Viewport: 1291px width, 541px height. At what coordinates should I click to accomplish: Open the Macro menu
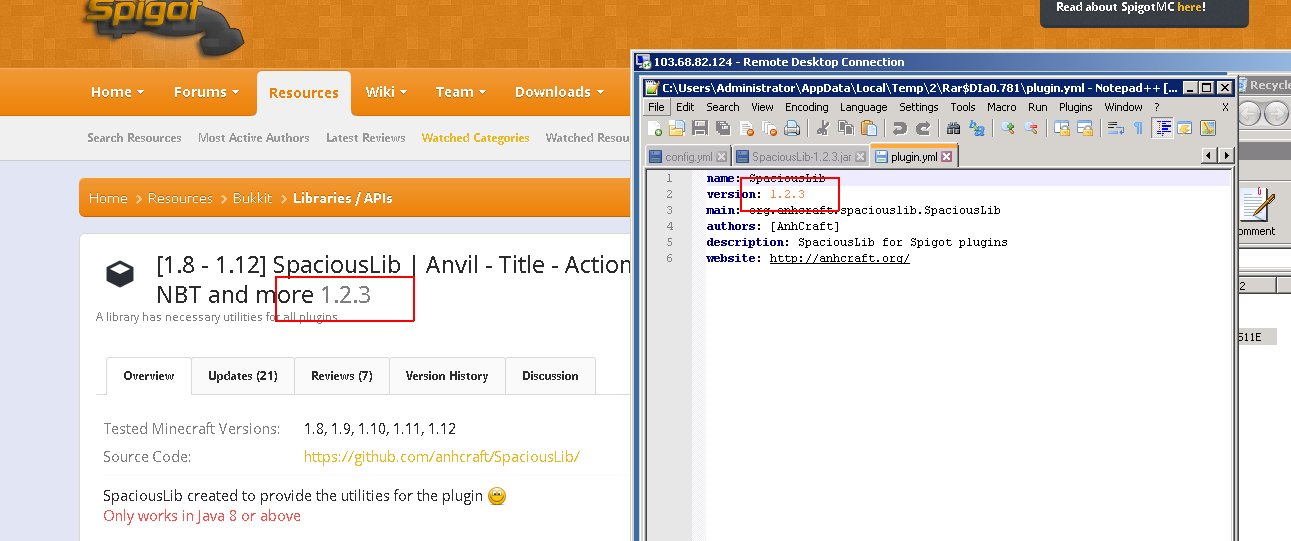click(x=1002, y=107)
